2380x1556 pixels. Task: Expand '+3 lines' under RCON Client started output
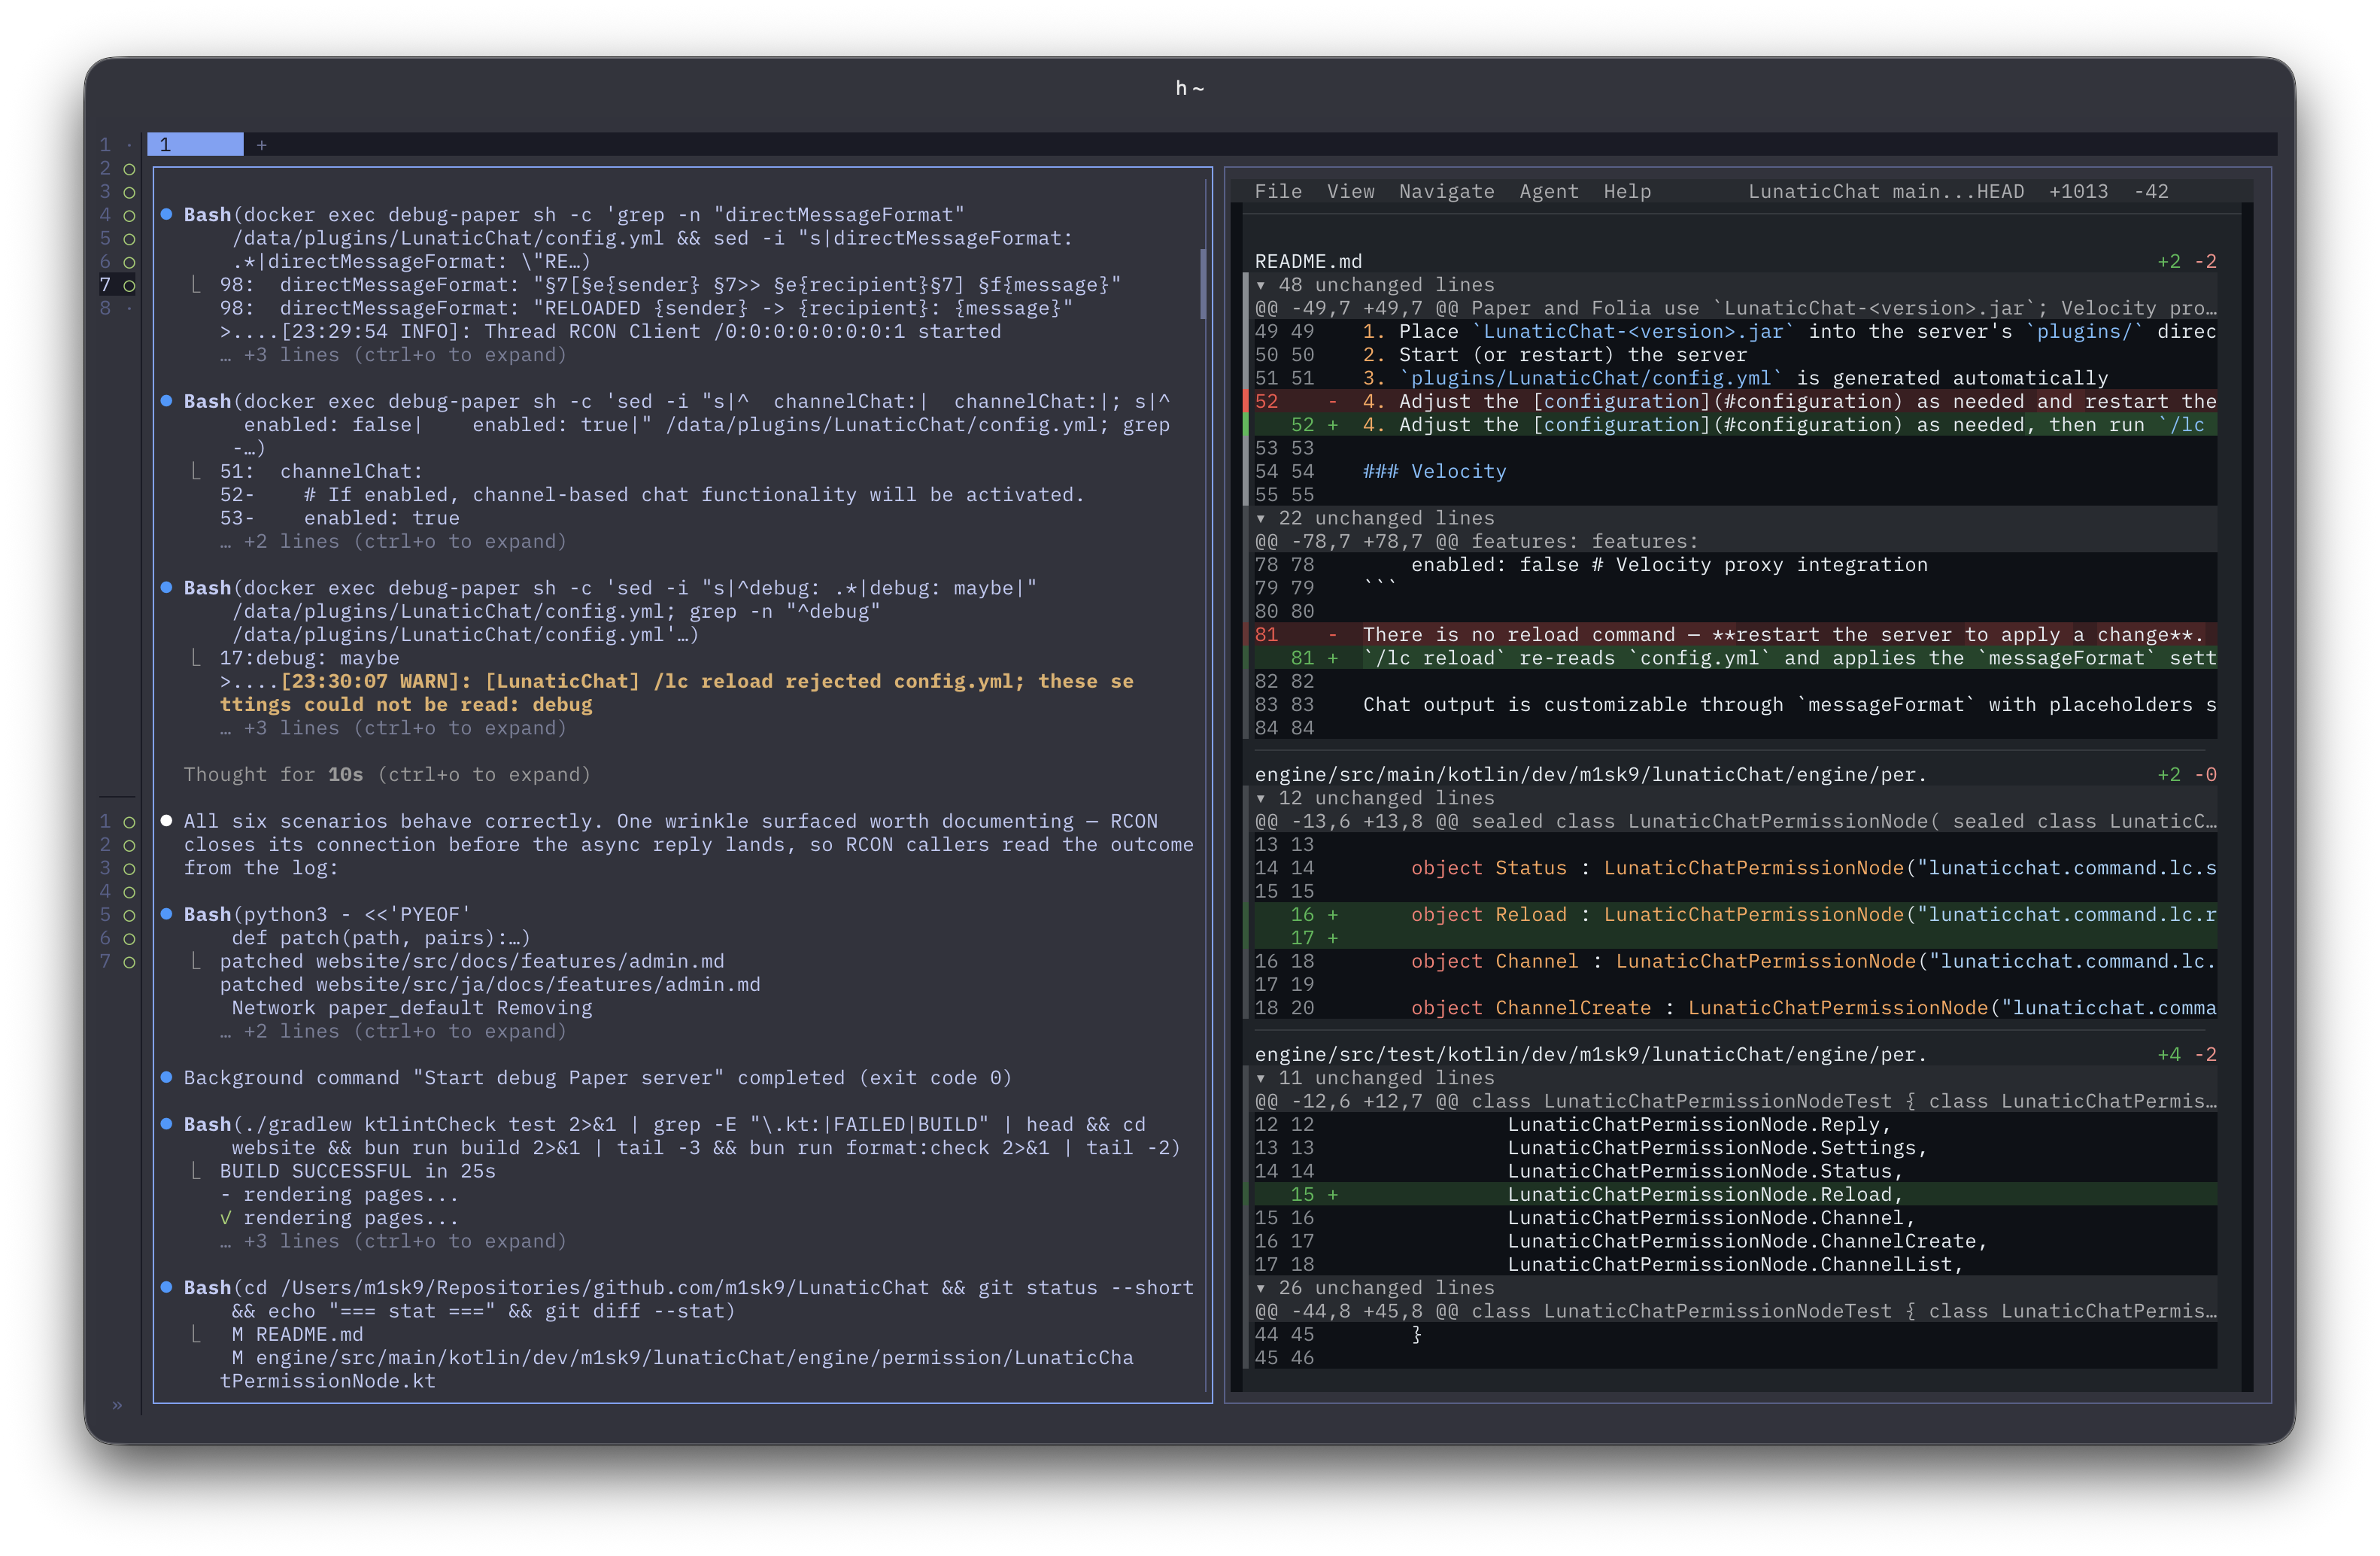pos(393,355)
